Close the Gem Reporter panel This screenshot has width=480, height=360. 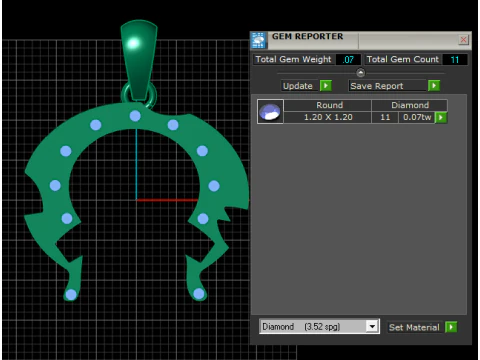(x=463, y=40)
